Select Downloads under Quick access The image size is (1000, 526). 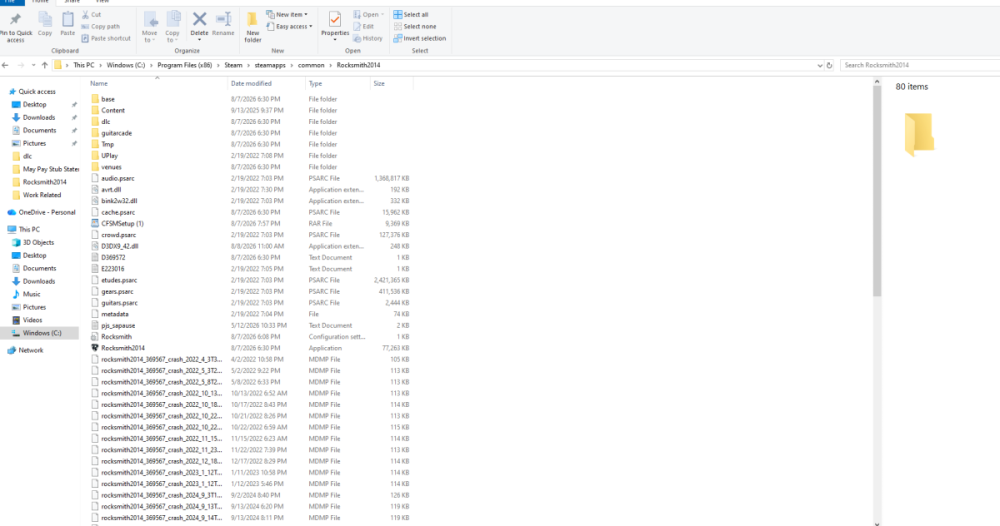pos(38,117)
